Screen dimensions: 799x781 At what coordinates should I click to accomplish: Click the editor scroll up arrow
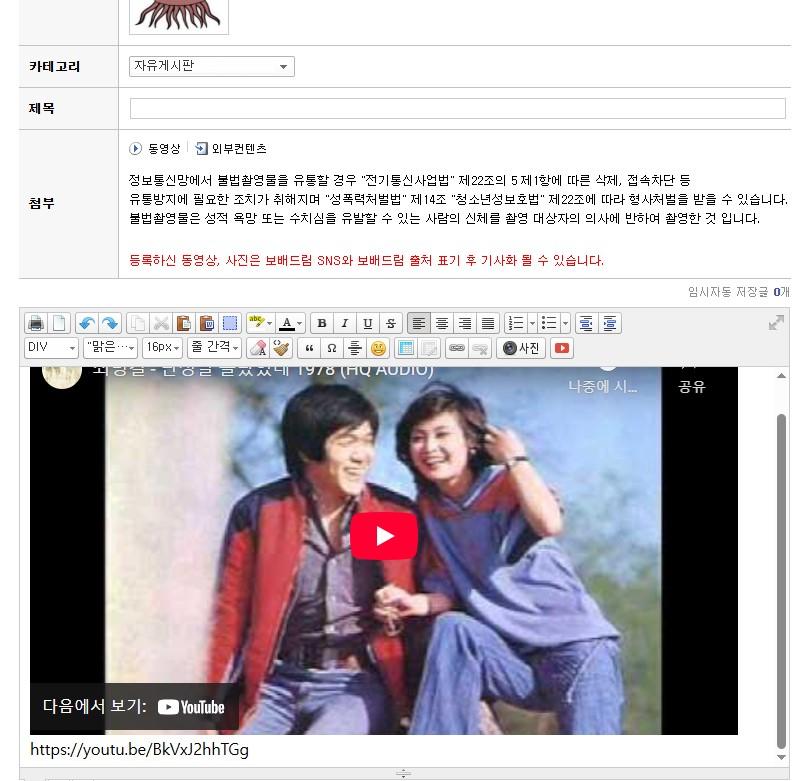point(781,375)
